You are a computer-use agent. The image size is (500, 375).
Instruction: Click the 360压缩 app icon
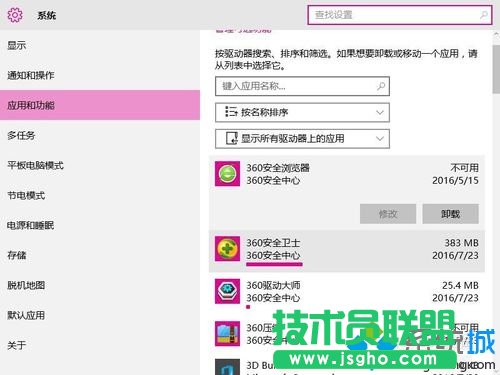(227, 334)
